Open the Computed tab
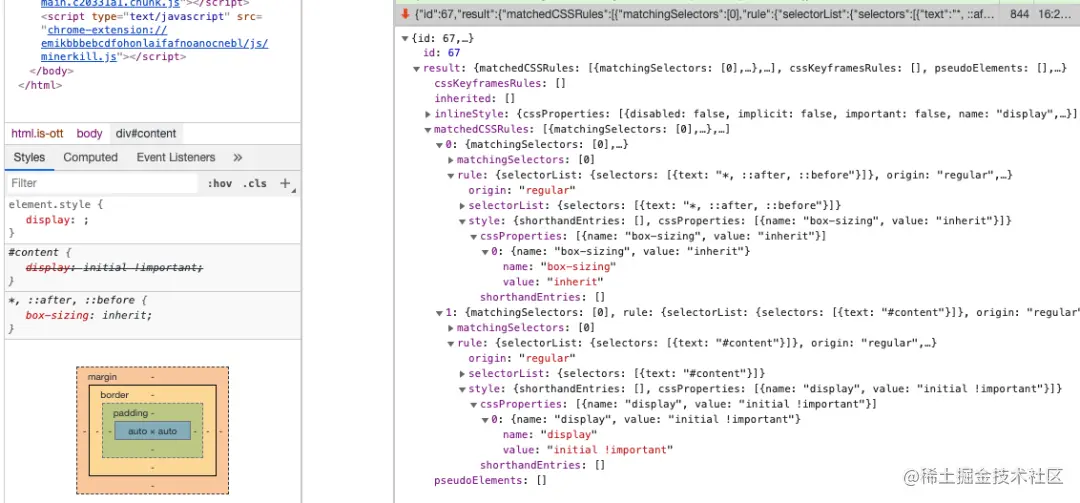This screenshot has width=1080, height=503. pos(90,158)
